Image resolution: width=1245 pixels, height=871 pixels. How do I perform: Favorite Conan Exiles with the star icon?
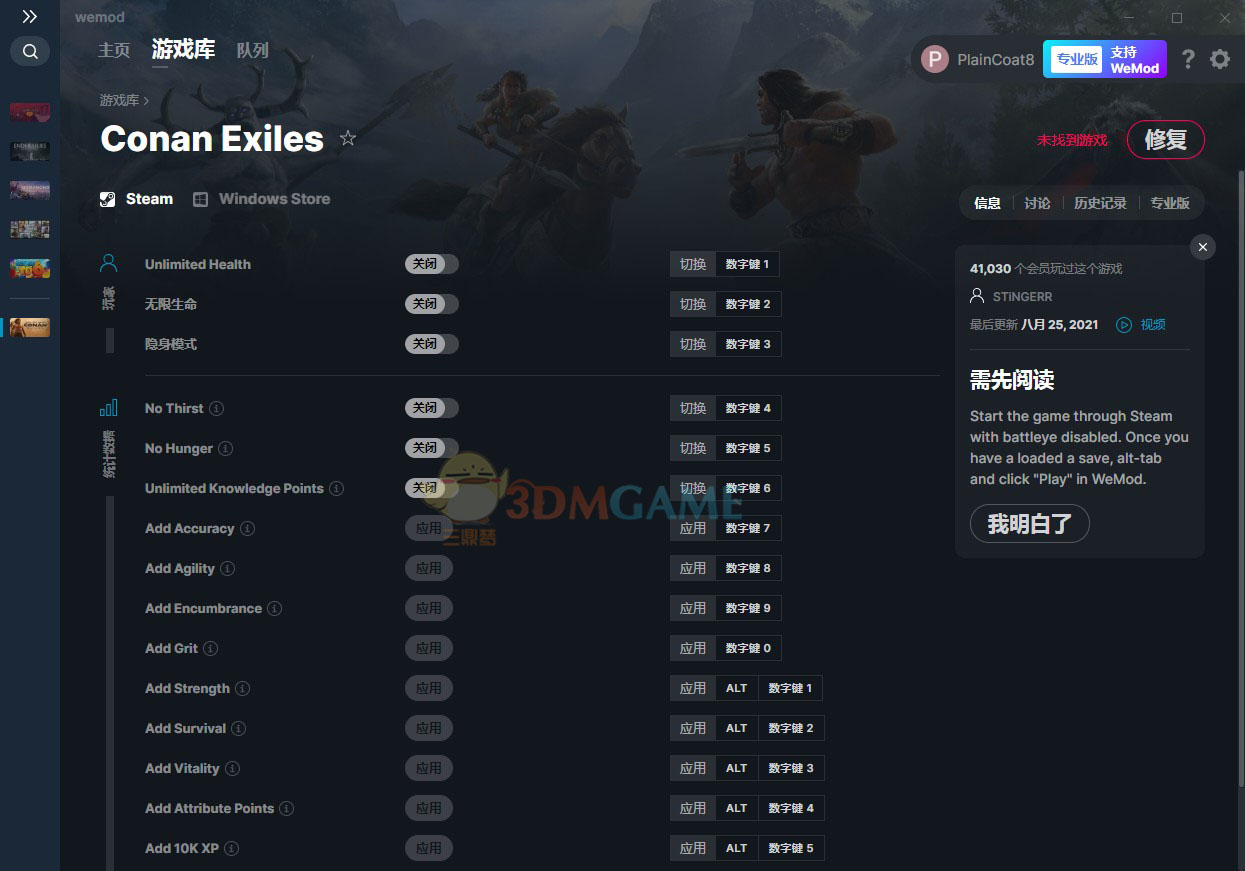[348, 138]
